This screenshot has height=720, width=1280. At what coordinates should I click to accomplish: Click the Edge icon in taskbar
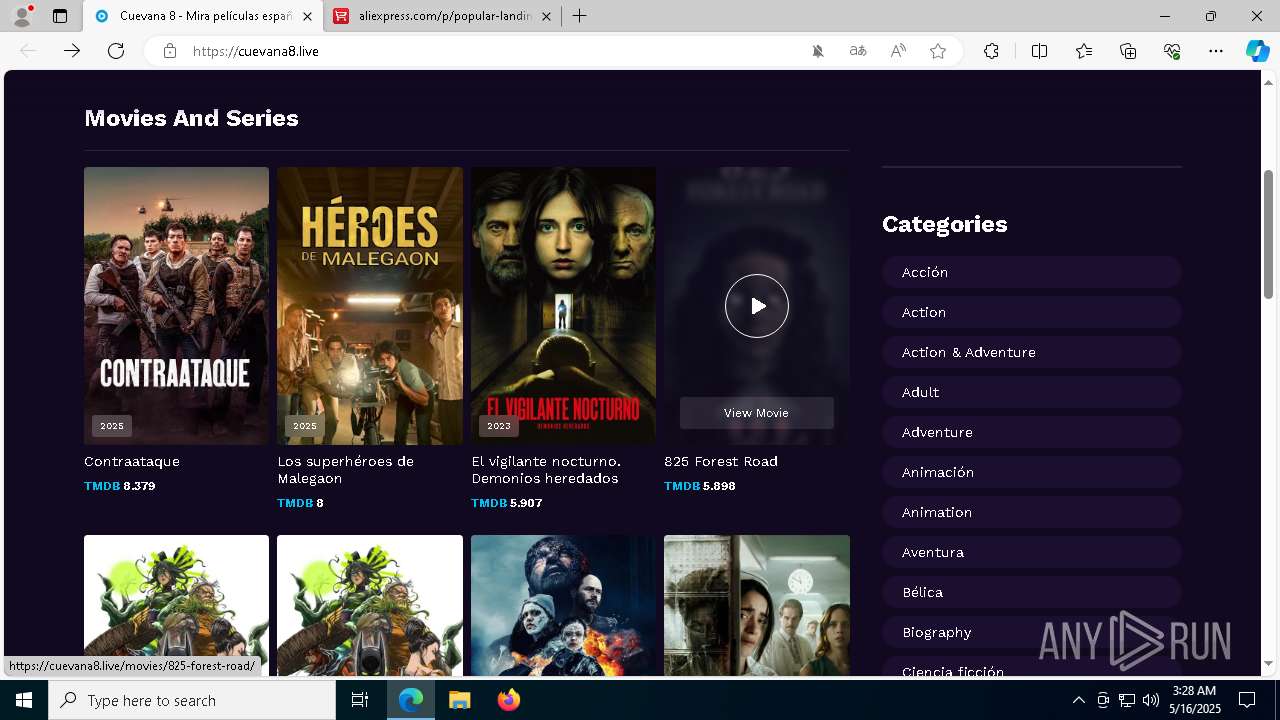coord(411,700)
